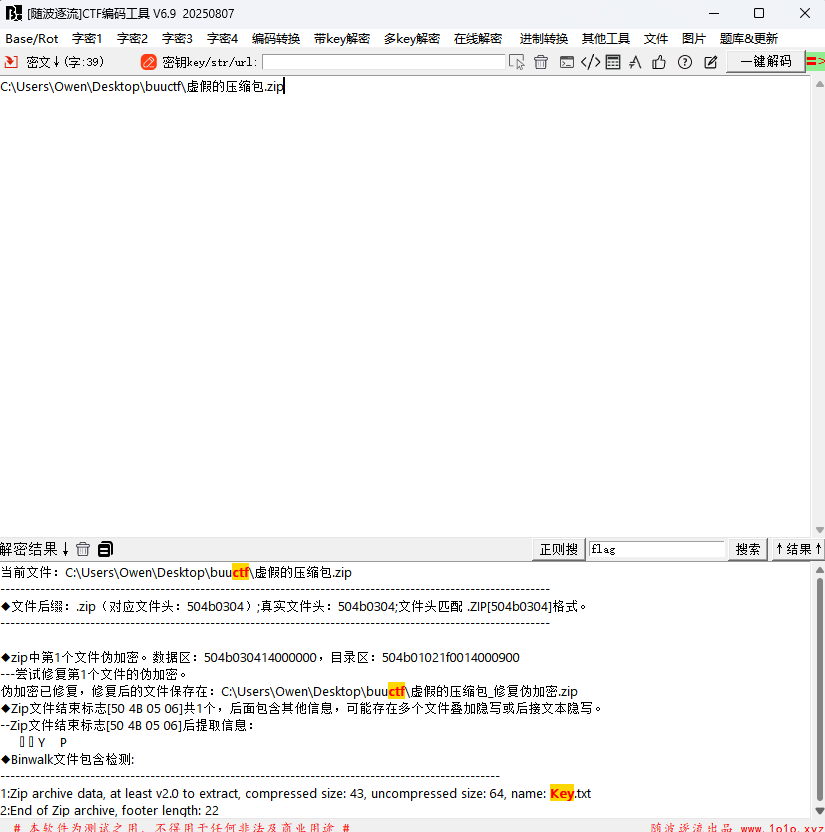825x832 pixels.
Task: Click the Binwalk文件包含检测 line
Action: tap(67, 759)
